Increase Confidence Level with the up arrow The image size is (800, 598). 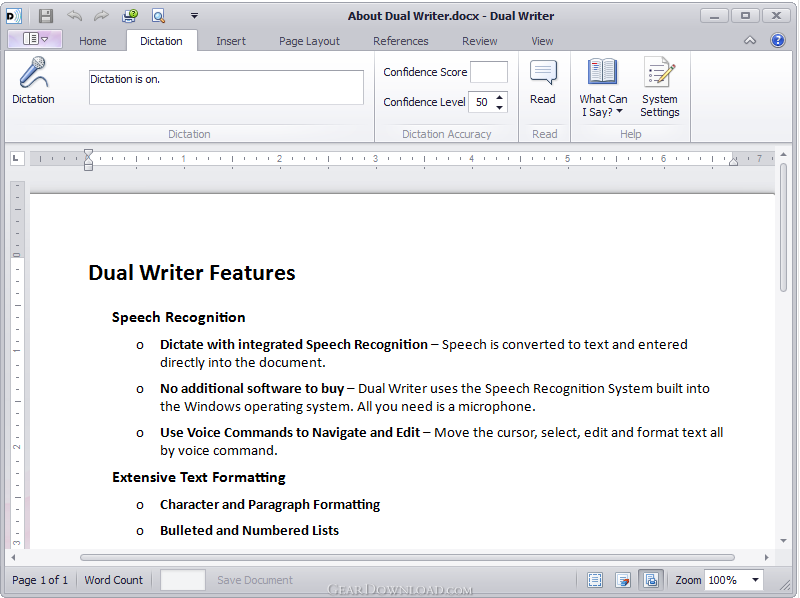tap(500, 97)
